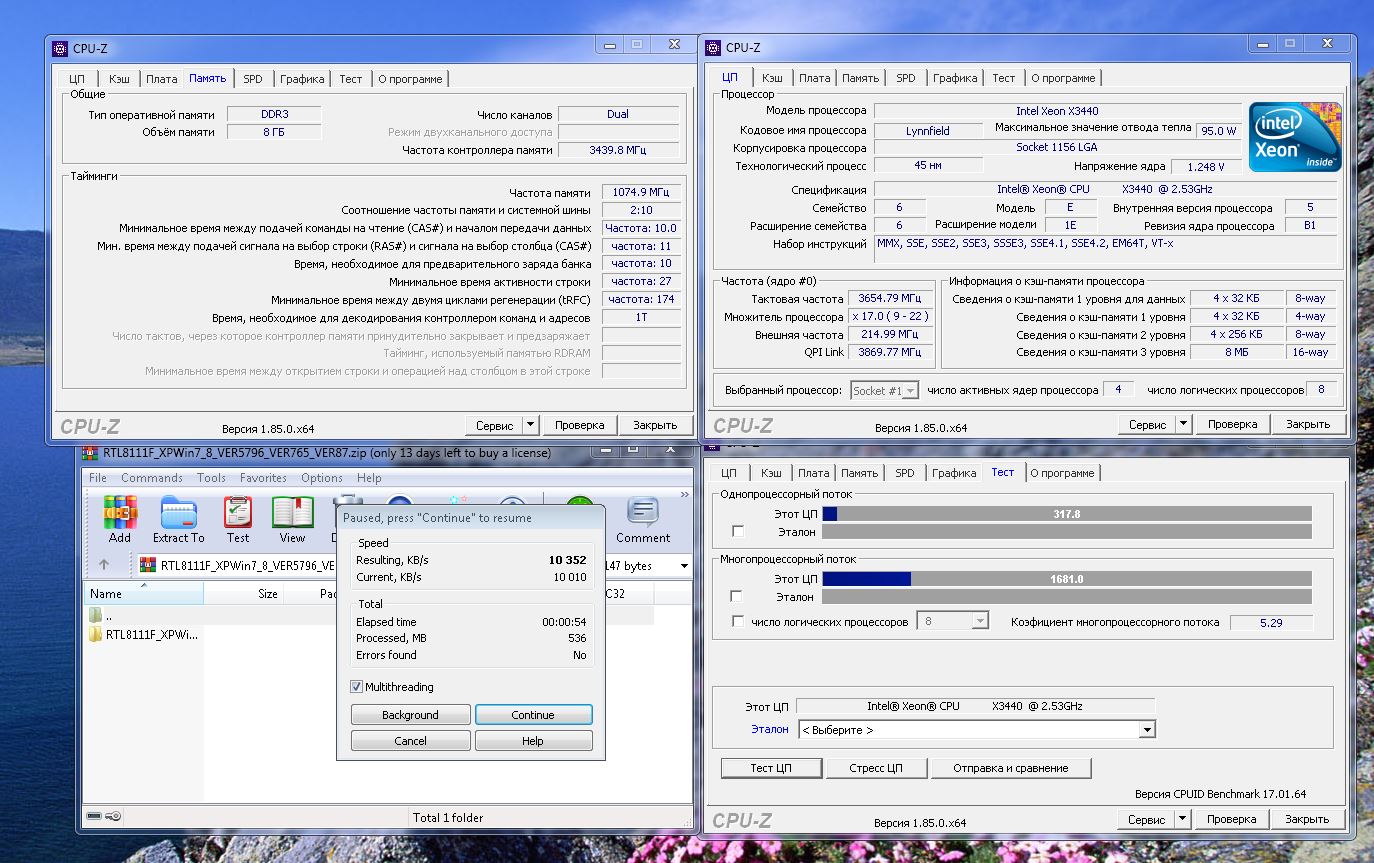Open Сервис arrow in processor CPU-Z window
The height and width of the screenshot is (863, 1374).
coord(1184,425)
